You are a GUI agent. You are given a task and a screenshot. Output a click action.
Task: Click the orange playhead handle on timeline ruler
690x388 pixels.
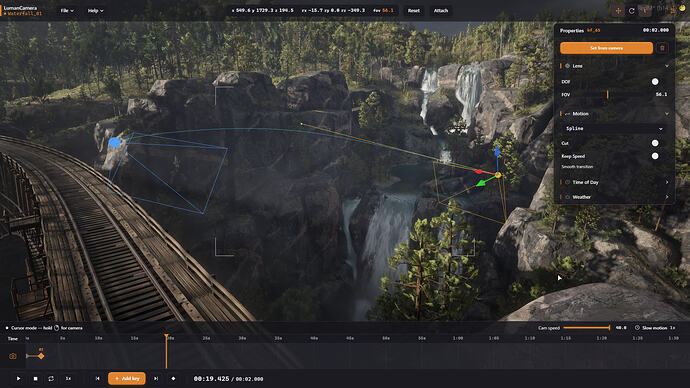166,337
